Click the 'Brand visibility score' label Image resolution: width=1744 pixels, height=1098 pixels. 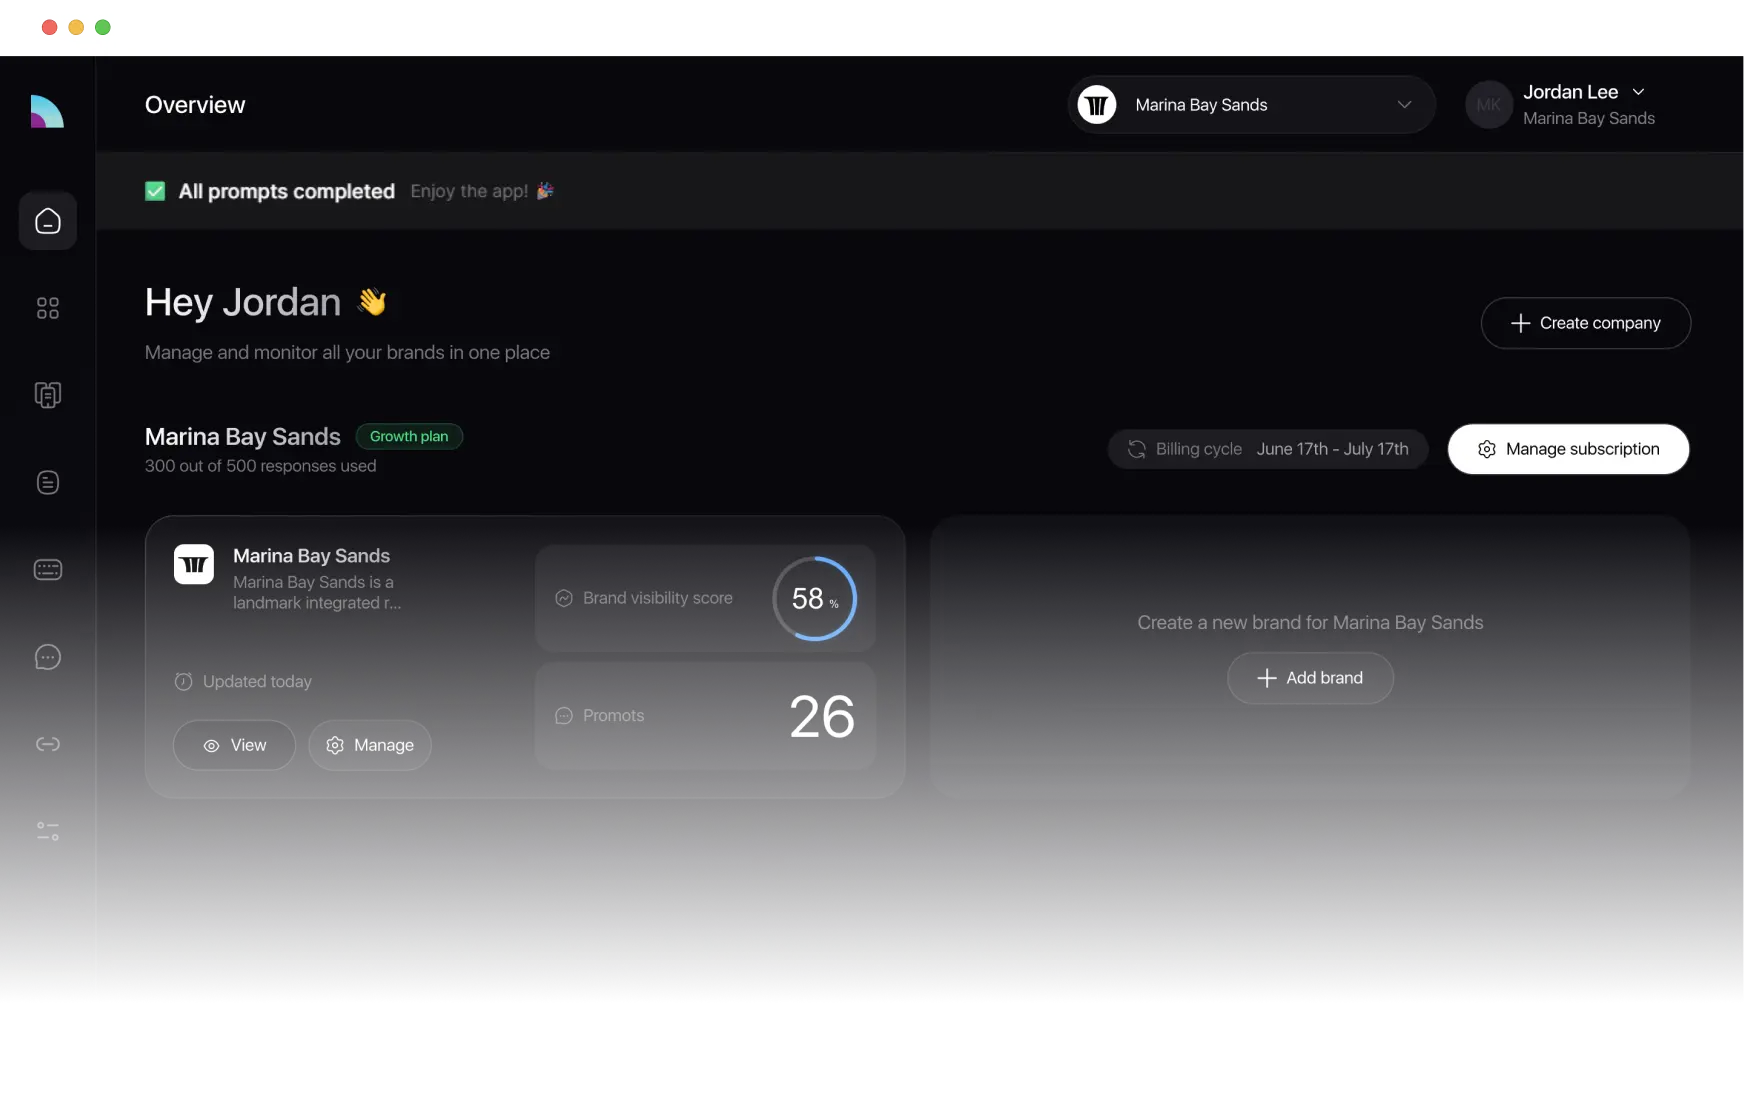(658, 598)
